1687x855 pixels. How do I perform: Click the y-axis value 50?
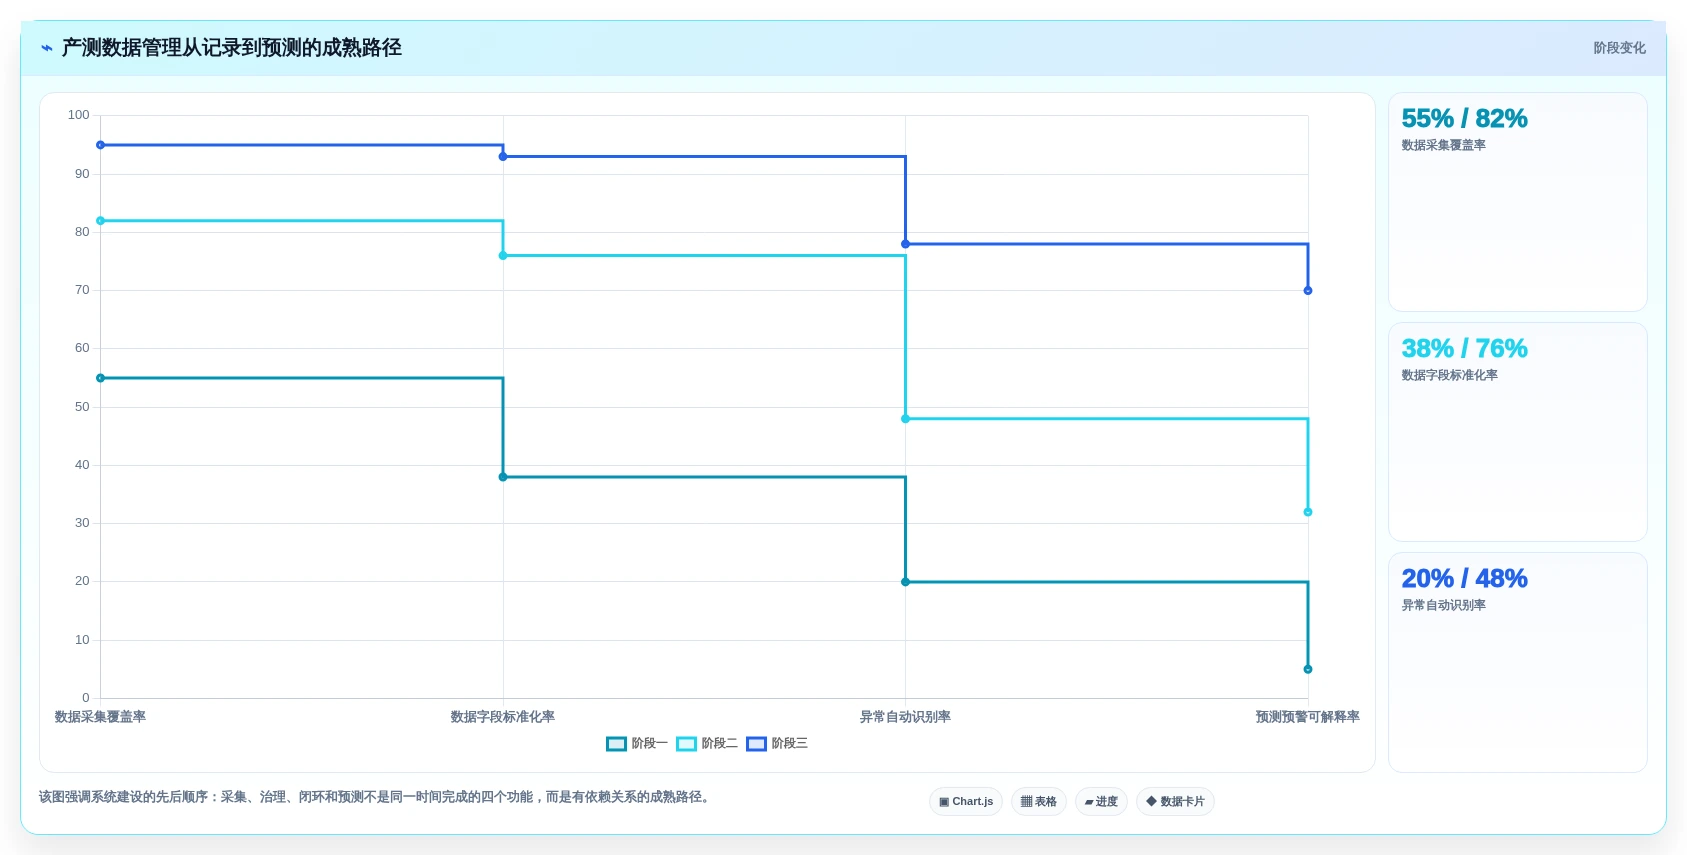pos(82,407)
